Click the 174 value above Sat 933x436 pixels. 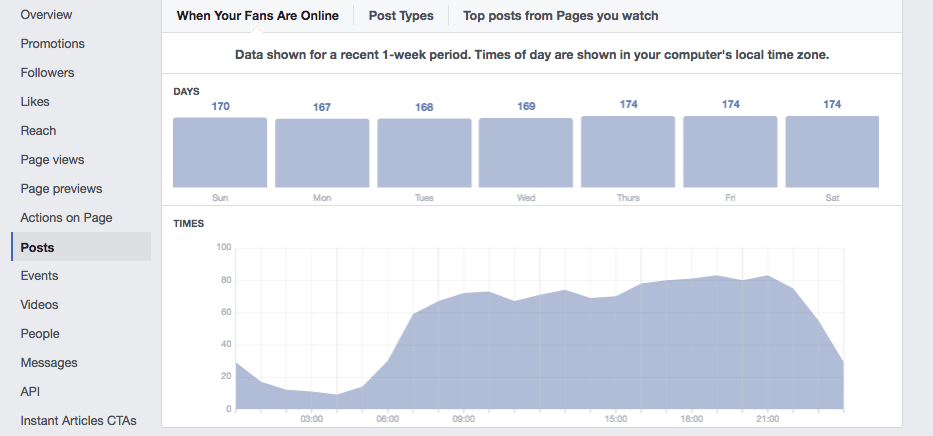(832, 104)
